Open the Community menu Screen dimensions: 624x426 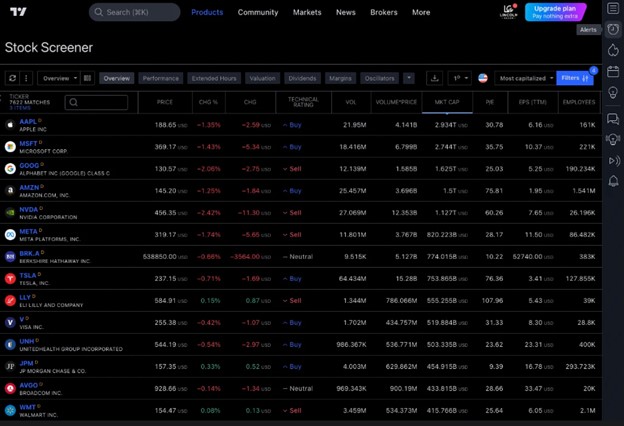[258, 12]
